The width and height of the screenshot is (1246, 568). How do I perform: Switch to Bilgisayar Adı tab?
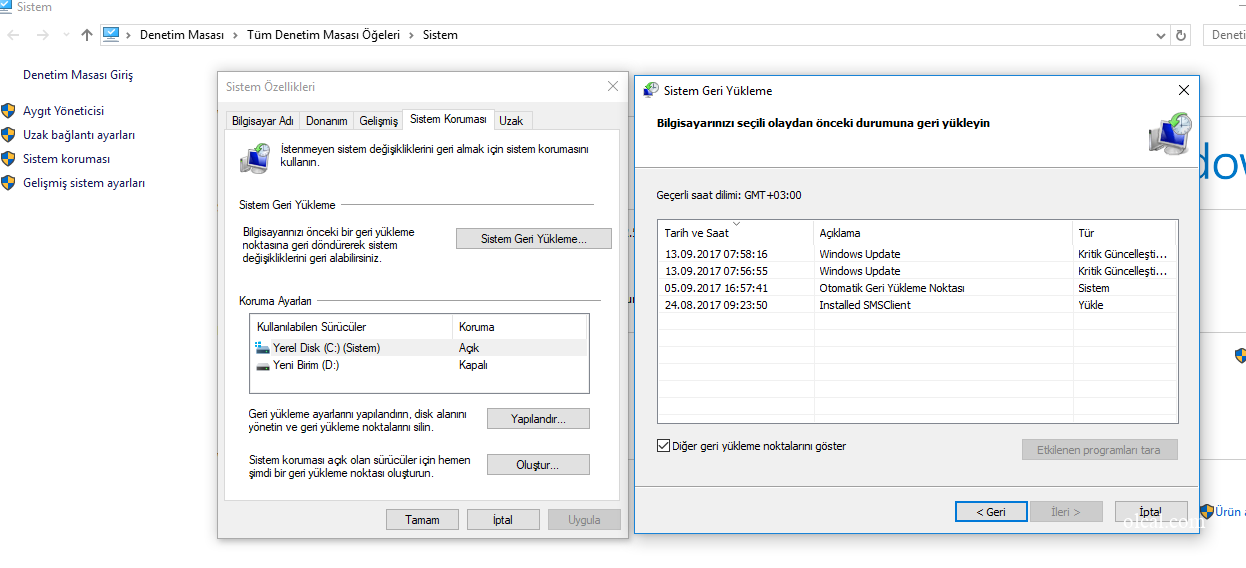click(x=263, y=121)
